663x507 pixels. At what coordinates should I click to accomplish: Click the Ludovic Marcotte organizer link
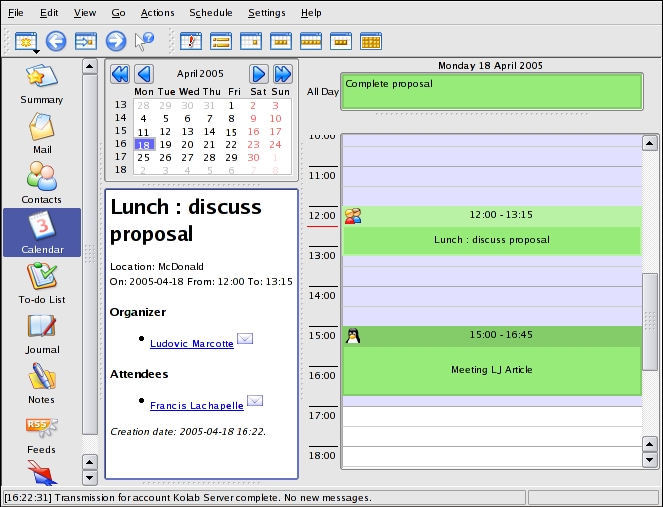pyautogui.click(x=191, y=344)
